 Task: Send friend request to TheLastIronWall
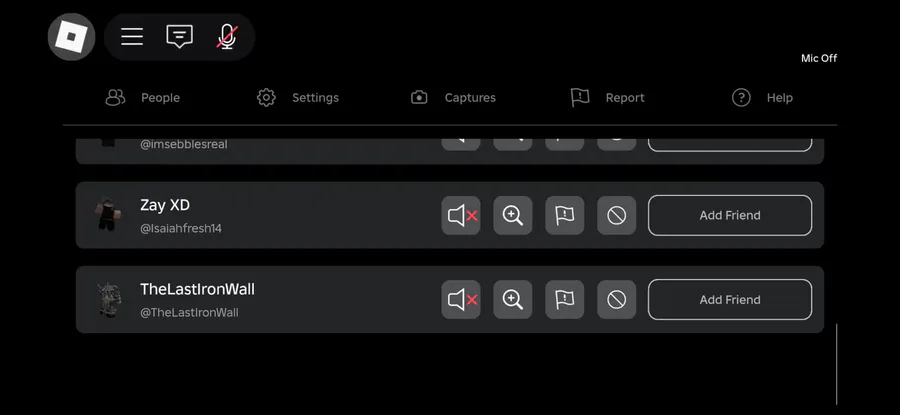pos(730,300)
